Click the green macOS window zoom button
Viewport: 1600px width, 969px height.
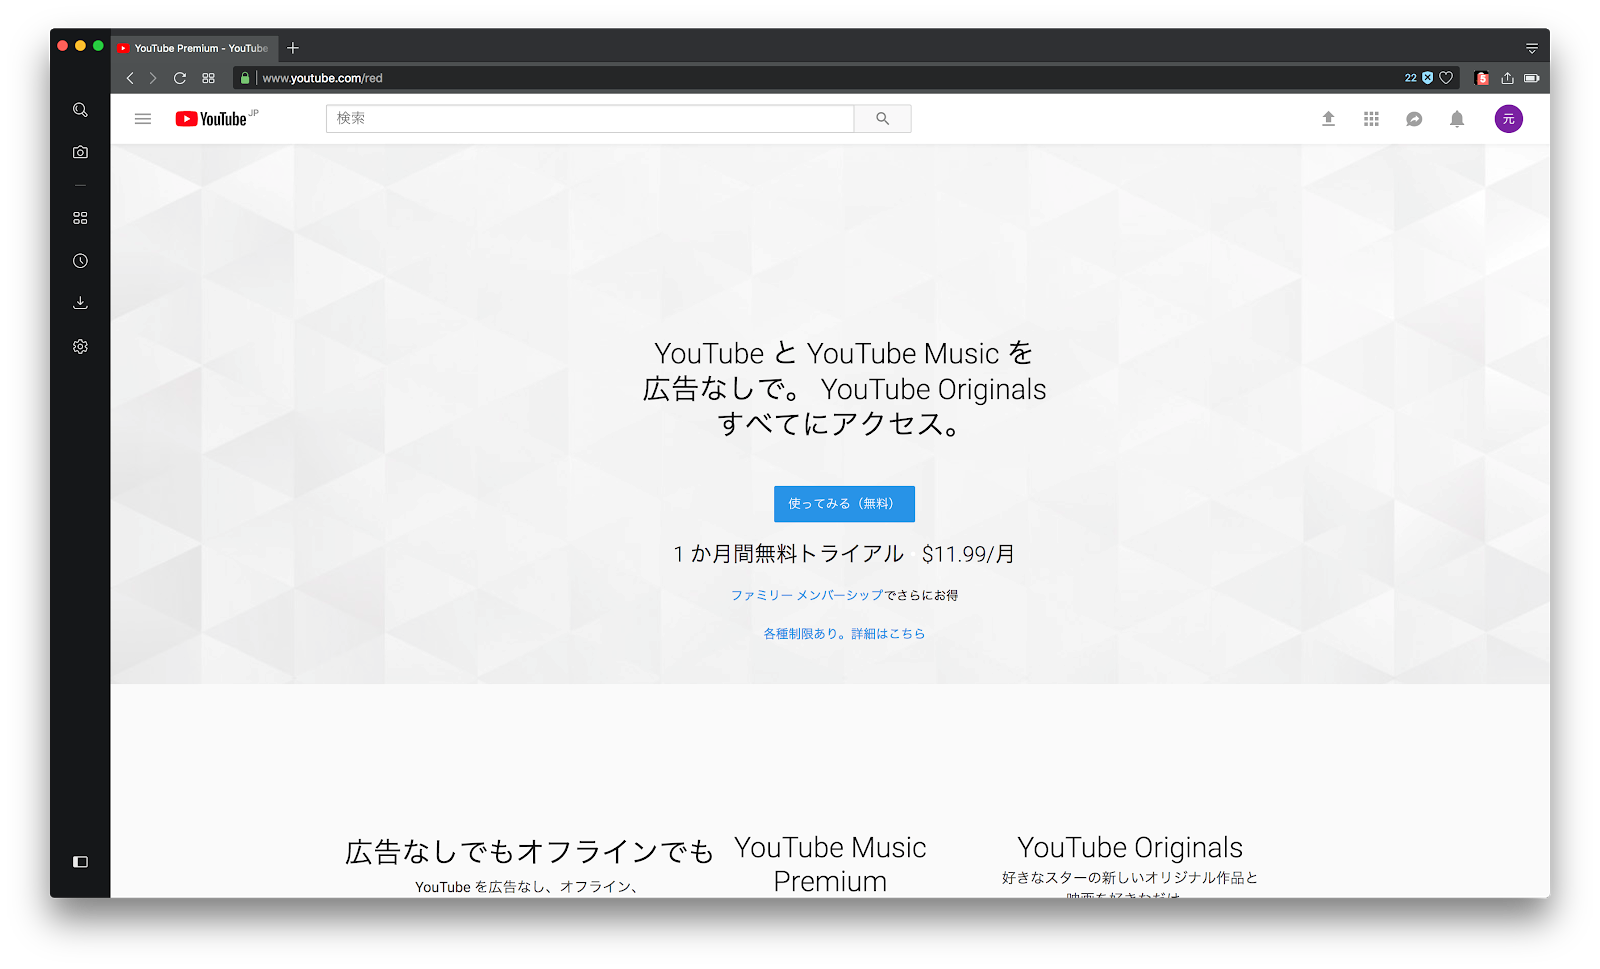pyautogui.click(x=98, y=46)
